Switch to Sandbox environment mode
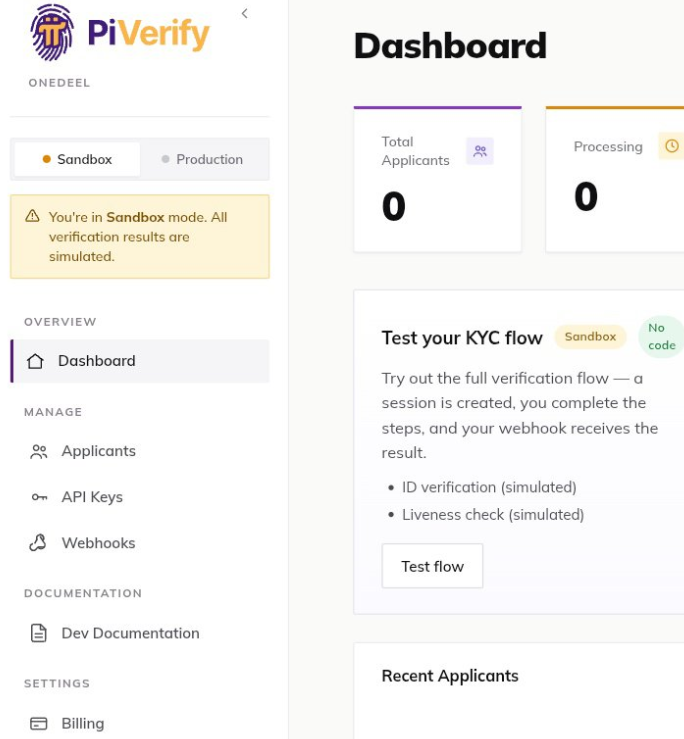Screen dimensions: 684x739 click(x=77, y=159)
